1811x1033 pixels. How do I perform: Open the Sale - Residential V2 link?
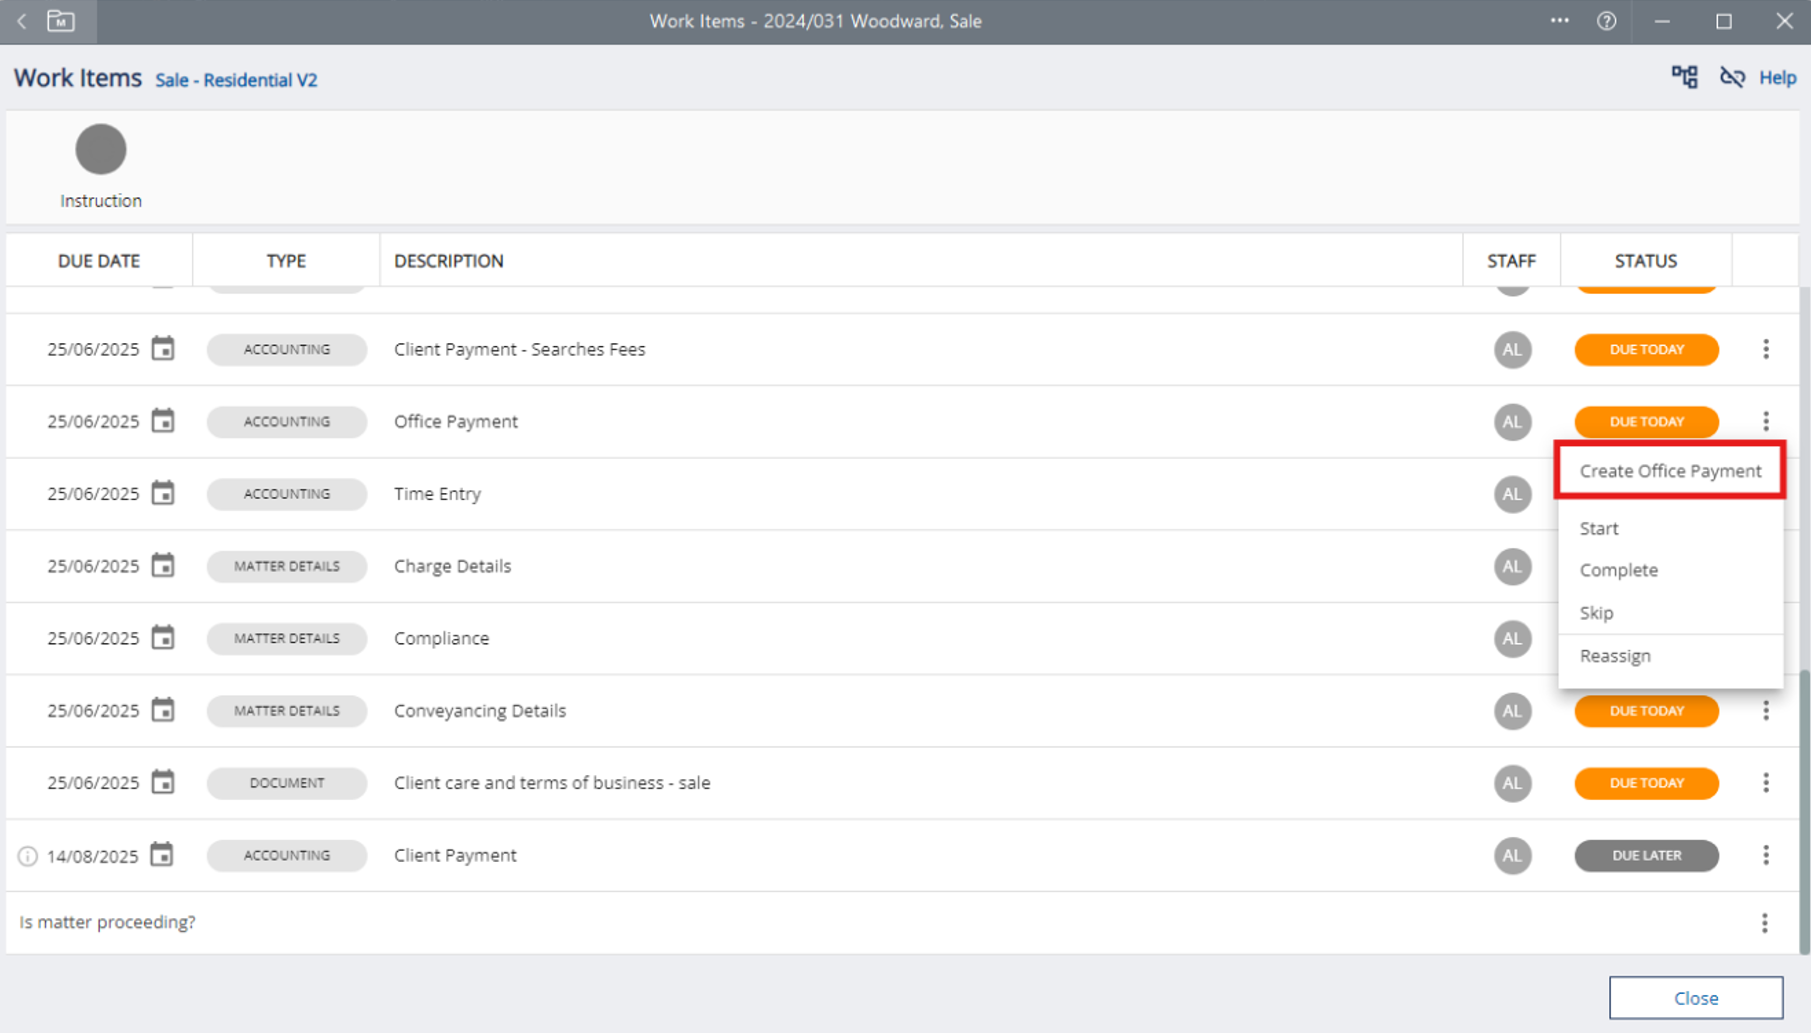[x=236, y=80]
